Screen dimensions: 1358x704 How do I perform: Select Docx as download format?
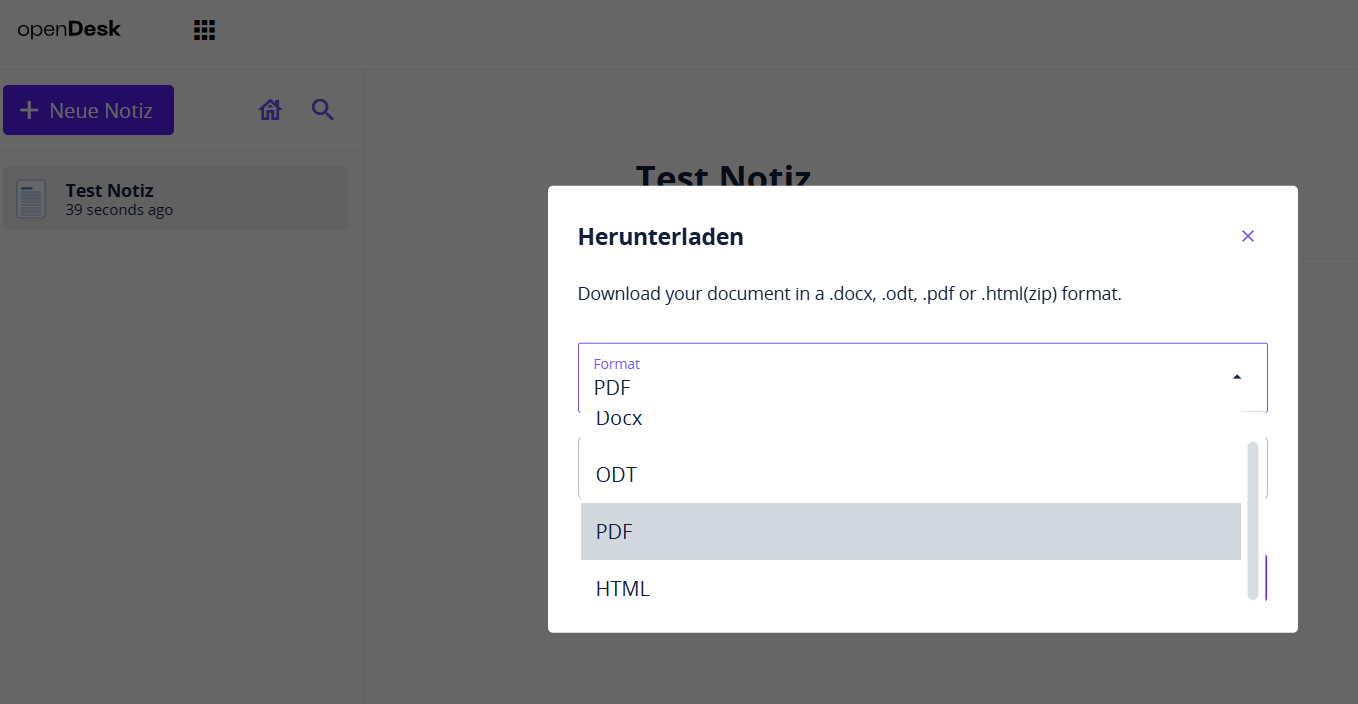618,417
